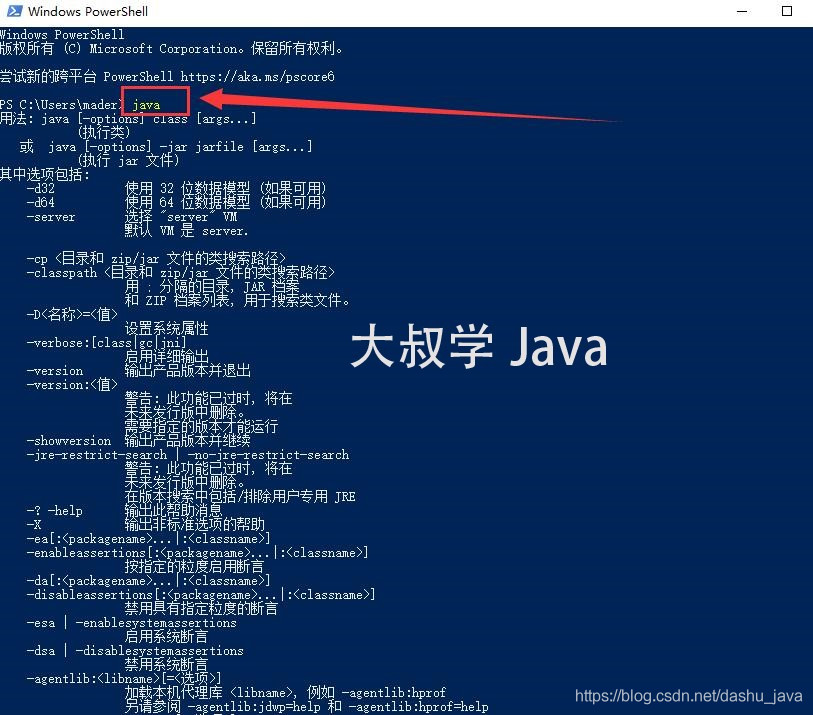Click the '-D<名称>=<值>' option
The width and height of the screenshot is (813, 715).
[x=72, y=314]
